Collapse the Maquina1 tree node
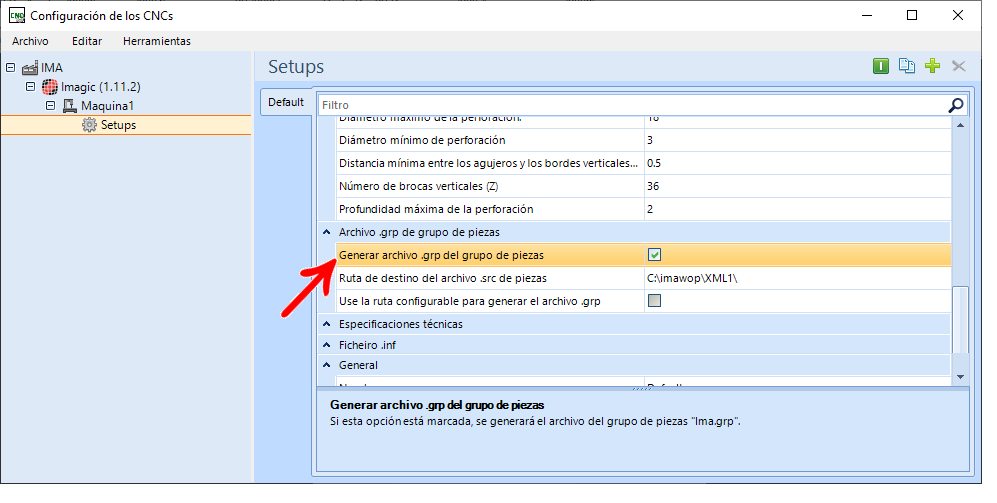Viewport: 997px width, 503px height. [x=50, y=106]
